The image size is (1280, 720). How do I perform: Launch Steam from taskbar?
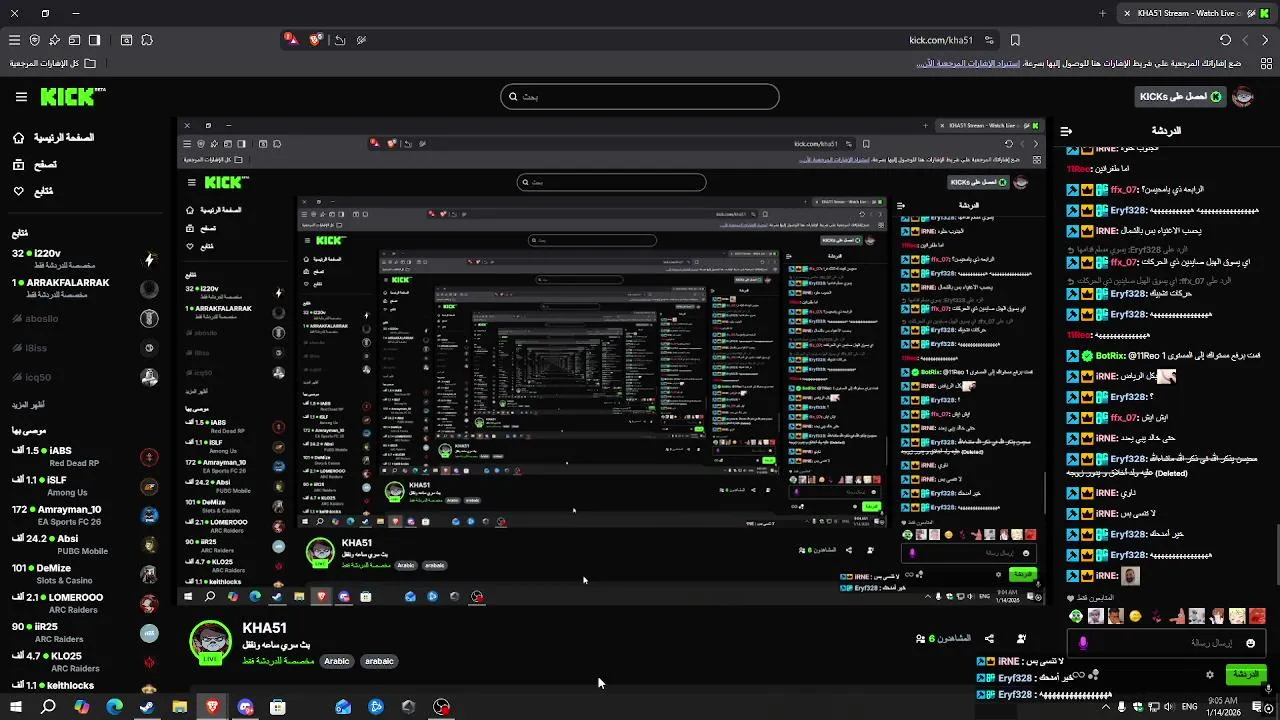click(x=147, y=707)
